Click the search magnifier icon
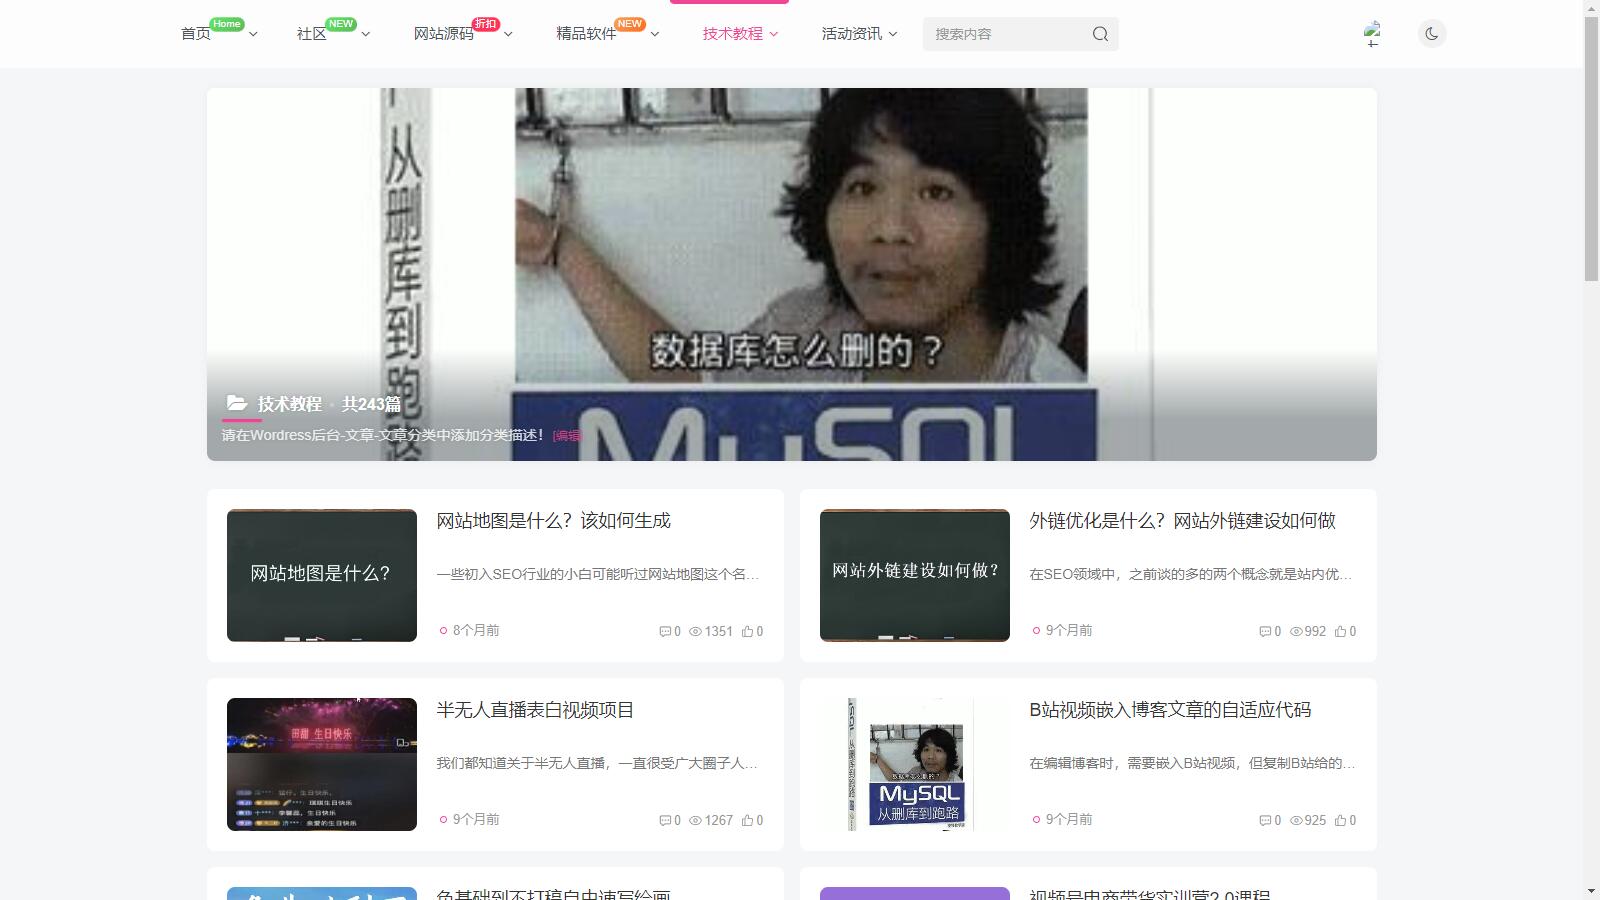This screenshot has width=1600, height=900. pyautogui.click(x=1100, y=34)
